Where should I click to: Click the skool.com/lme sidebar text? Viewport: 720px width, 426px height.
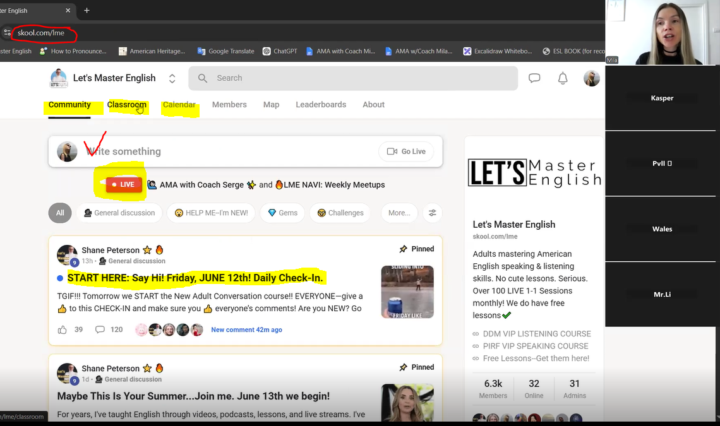[495, 236]
